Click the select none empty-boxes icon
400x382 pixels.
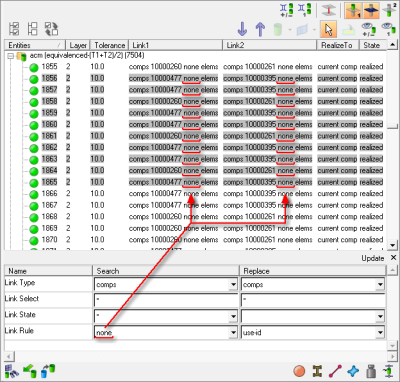pos(32,29)
